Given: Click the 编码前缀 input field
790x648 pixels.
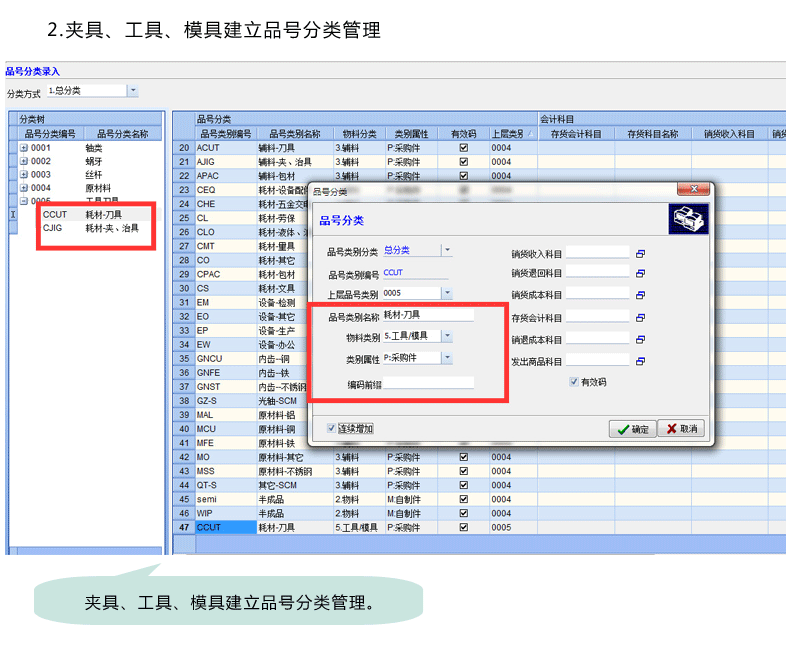Looking at the screenshot, I should (428, 383).
